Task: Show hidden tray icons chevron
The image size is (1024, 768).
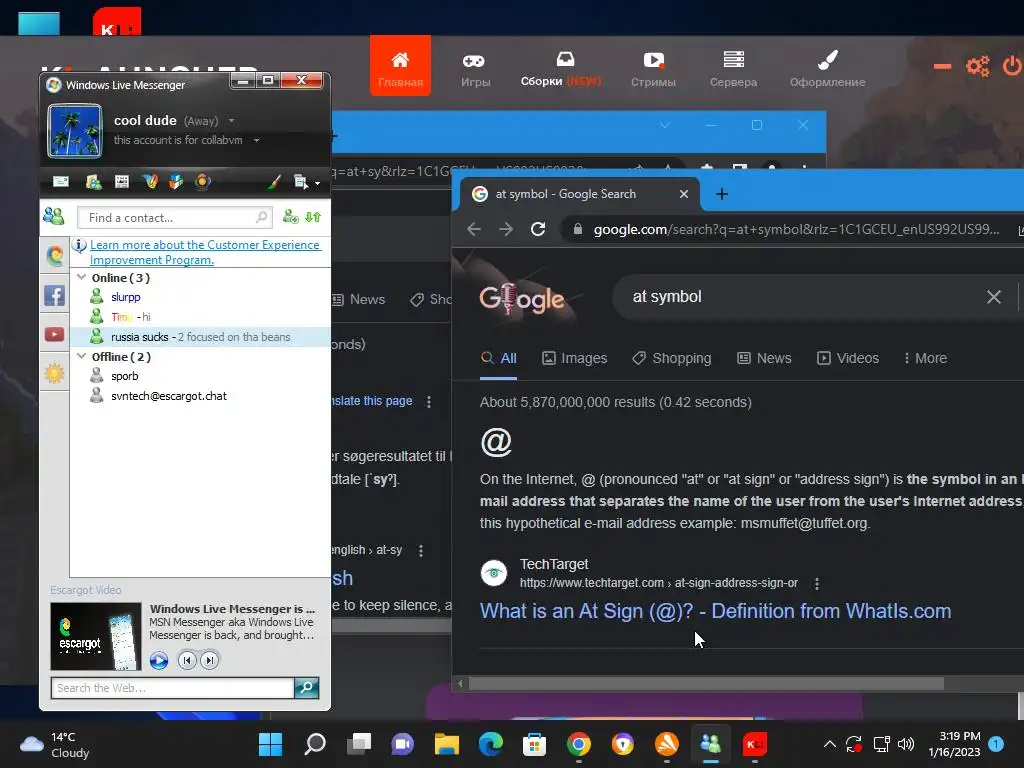Action: [x=829, y=744]
